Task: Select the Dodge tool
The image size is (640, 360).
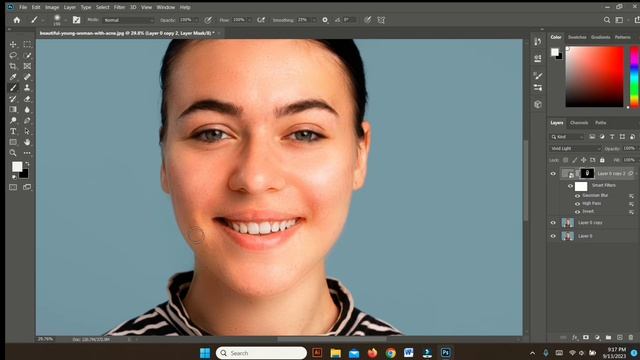Action: click(13, 120)
